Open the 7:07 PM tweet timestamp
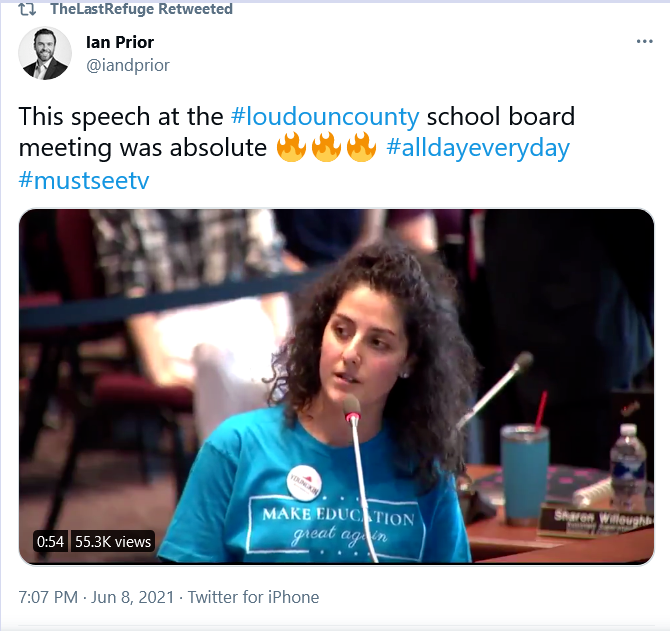The width and height of the screenshot is (670, 631). click(48, 597)
